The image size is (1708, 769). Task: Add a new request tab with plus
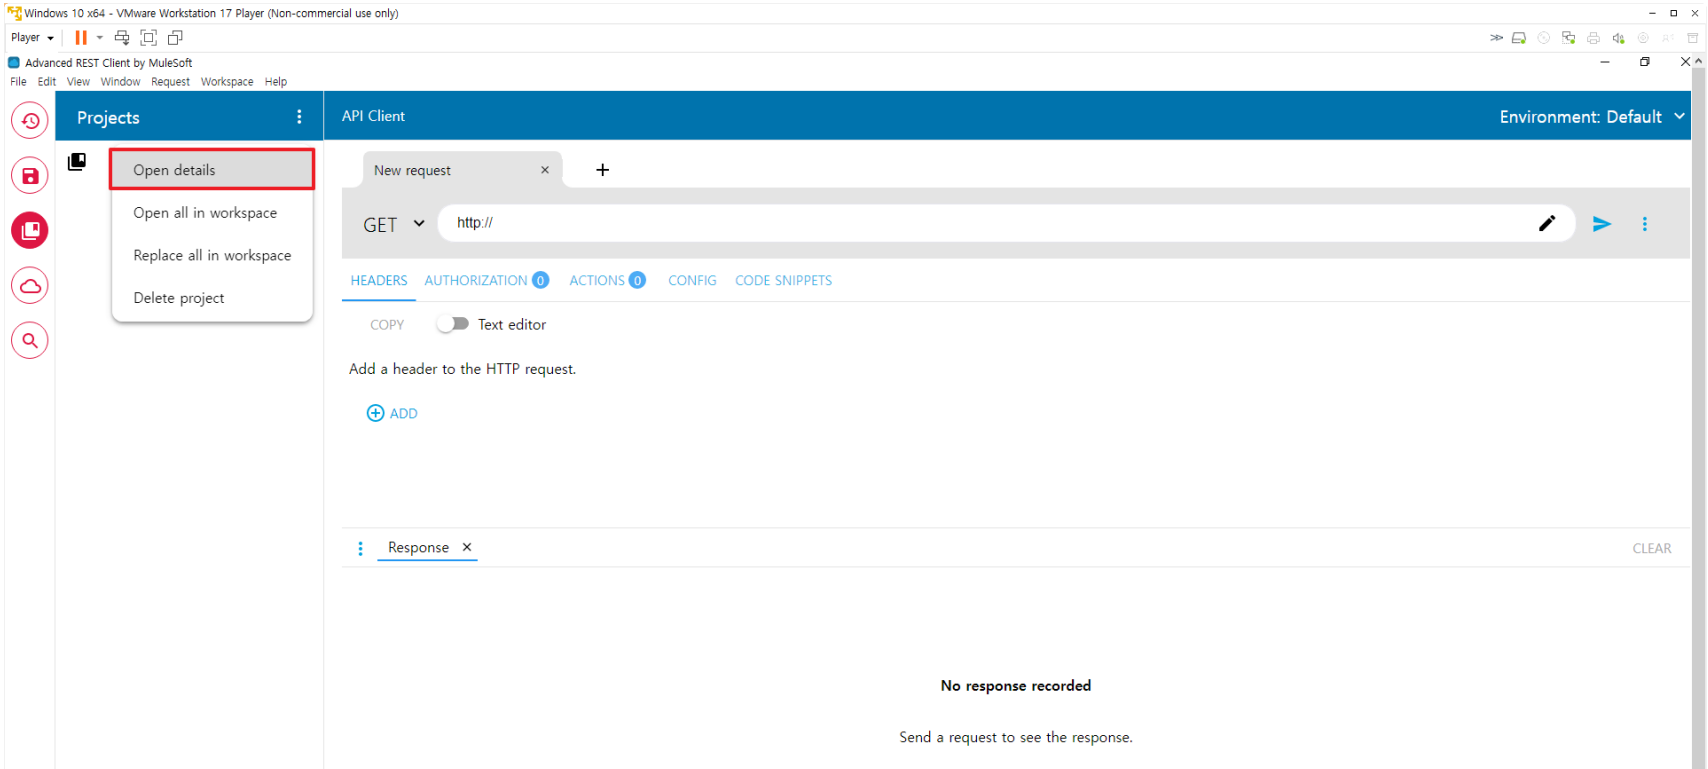(602, 170)
